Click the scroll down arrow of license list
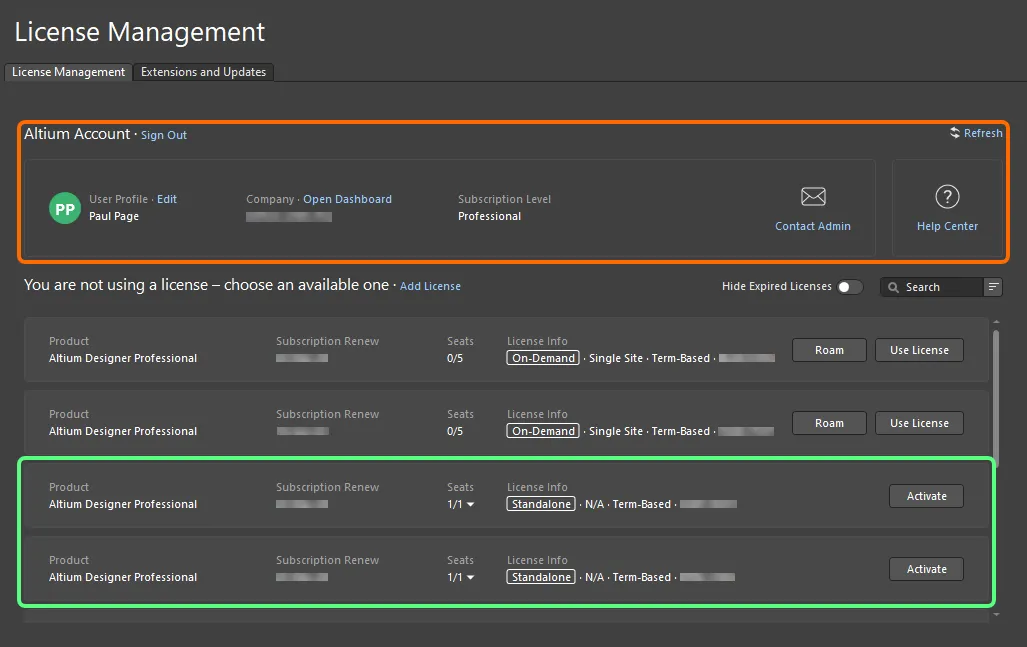 [x=996, y=614]
